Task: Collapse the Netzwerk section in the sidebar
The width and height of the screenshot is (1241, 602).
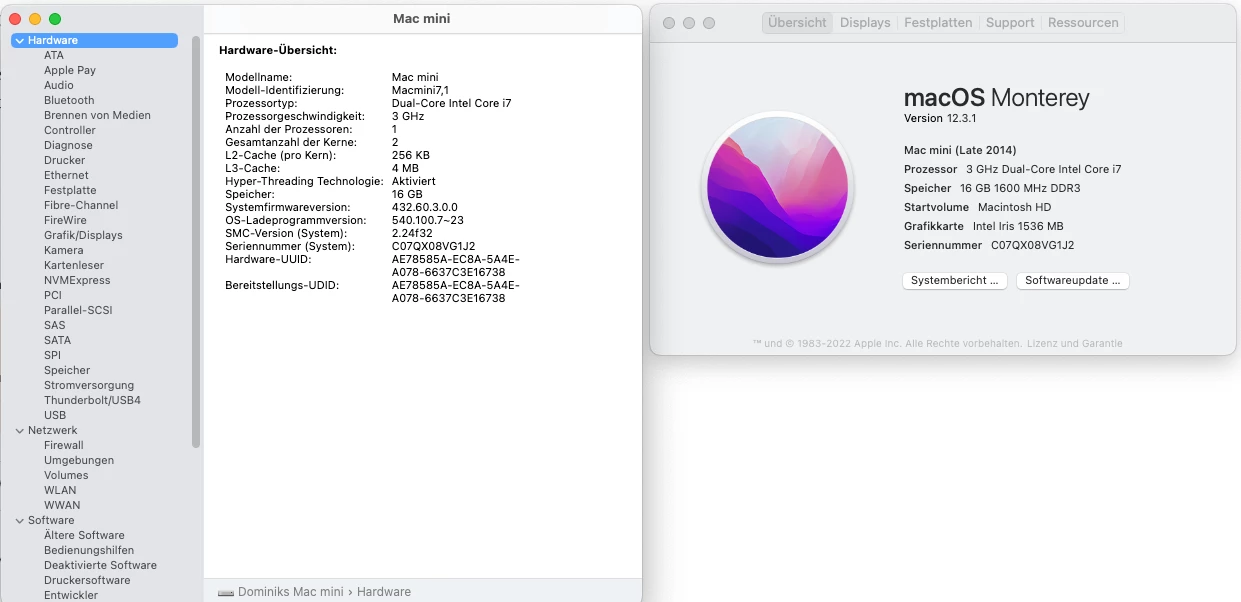Action: point(19,430)
